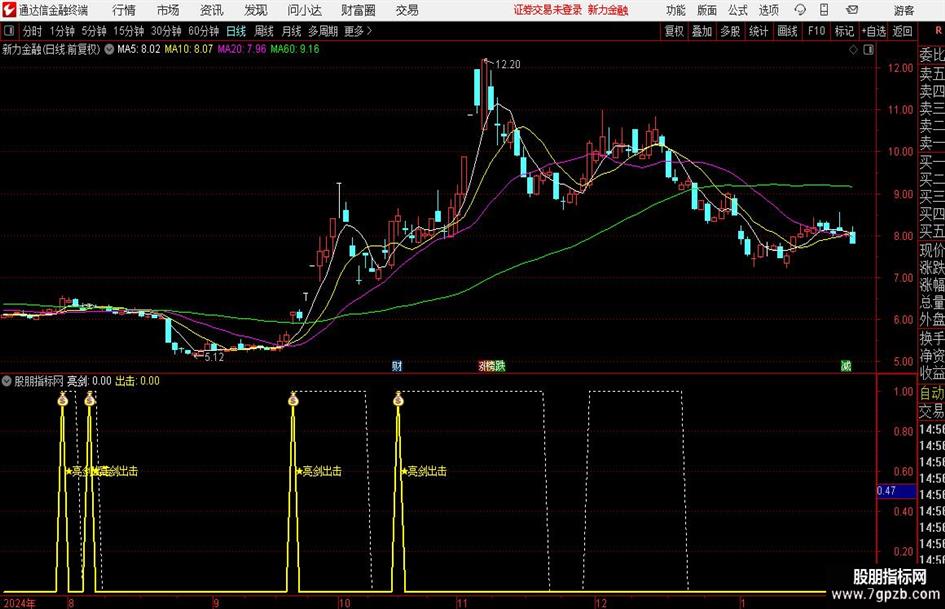Select the 日线 daily period
The width and height of the screenshot is (945, 609).
[236, 31]
